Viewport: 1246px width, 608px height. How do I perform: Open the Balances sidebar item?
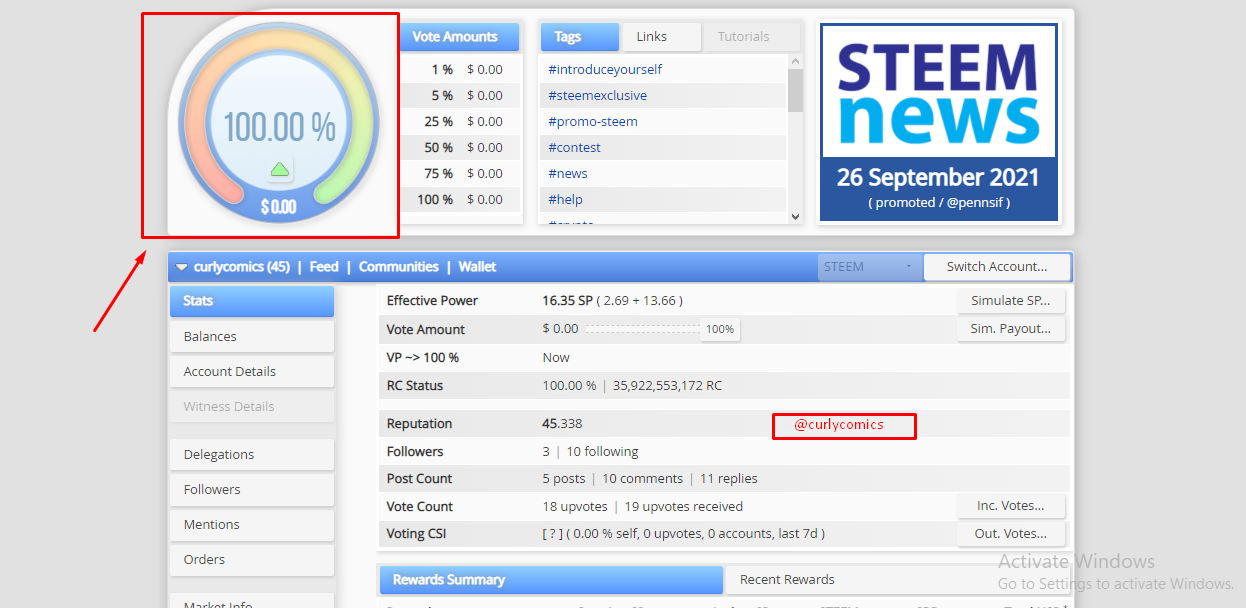click(x=251, y=336)
